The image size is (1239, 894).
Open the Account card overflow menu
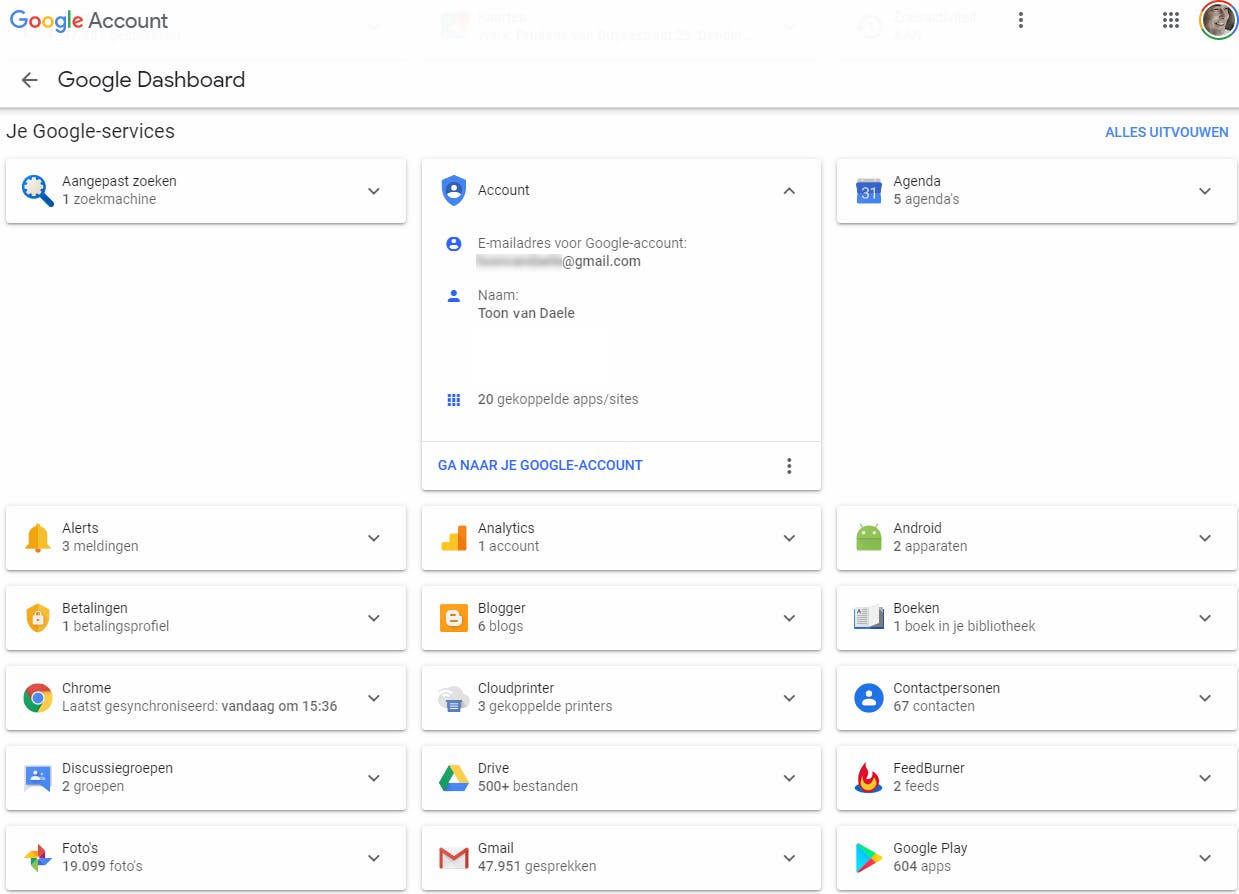point(789,465)
